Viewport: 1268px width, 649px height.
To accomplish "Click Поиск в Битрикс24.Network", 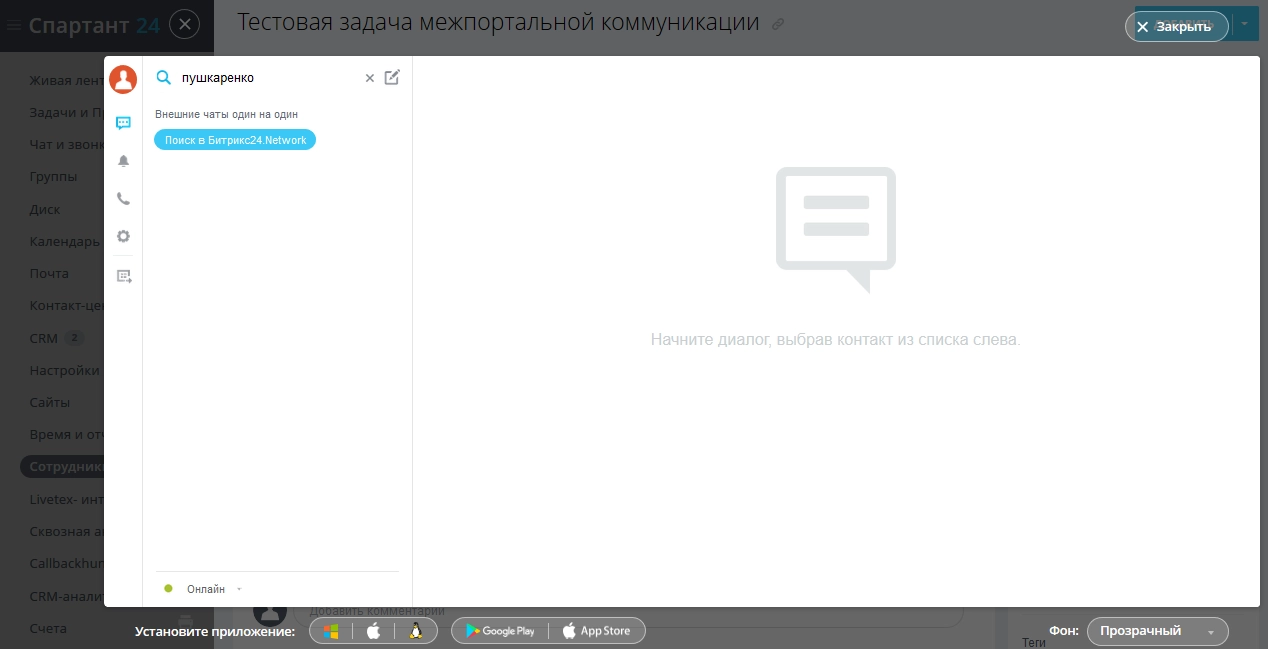I will coord(235,140).
